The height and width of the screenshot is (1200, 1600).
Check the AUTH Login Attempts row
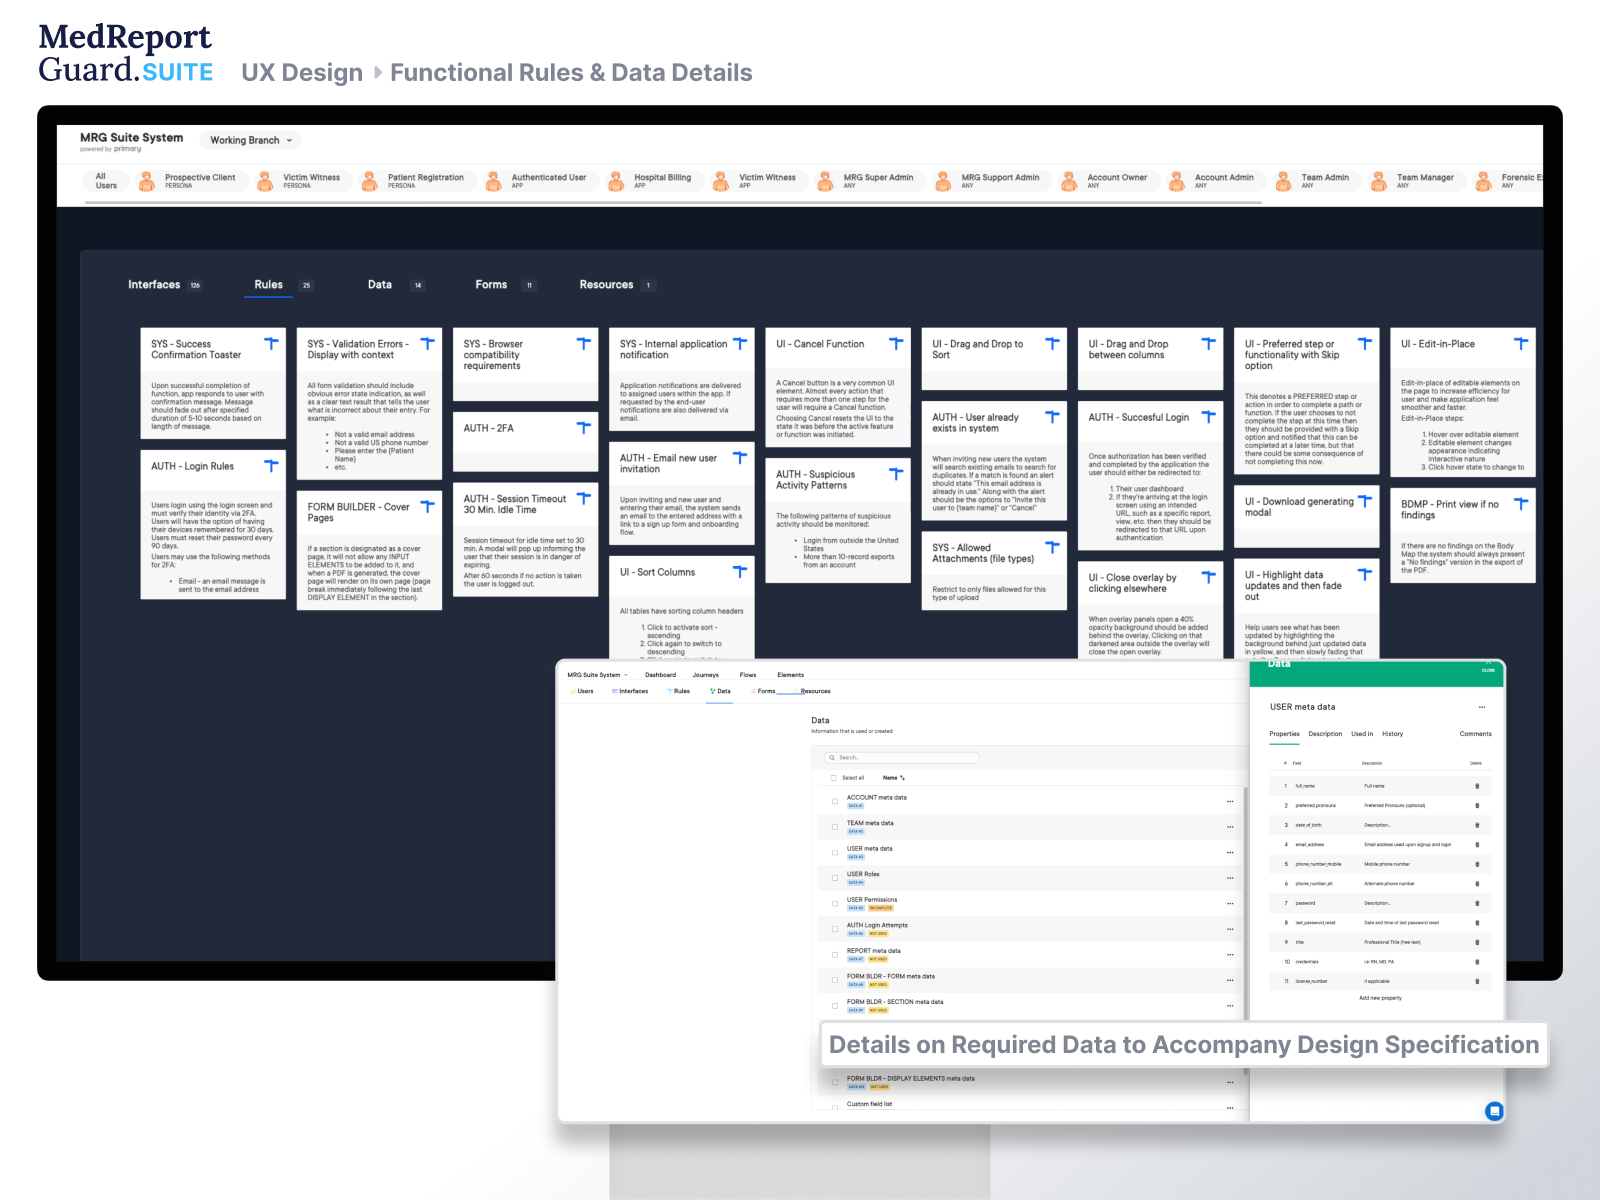pyautogui.click(x=836, y=929)
